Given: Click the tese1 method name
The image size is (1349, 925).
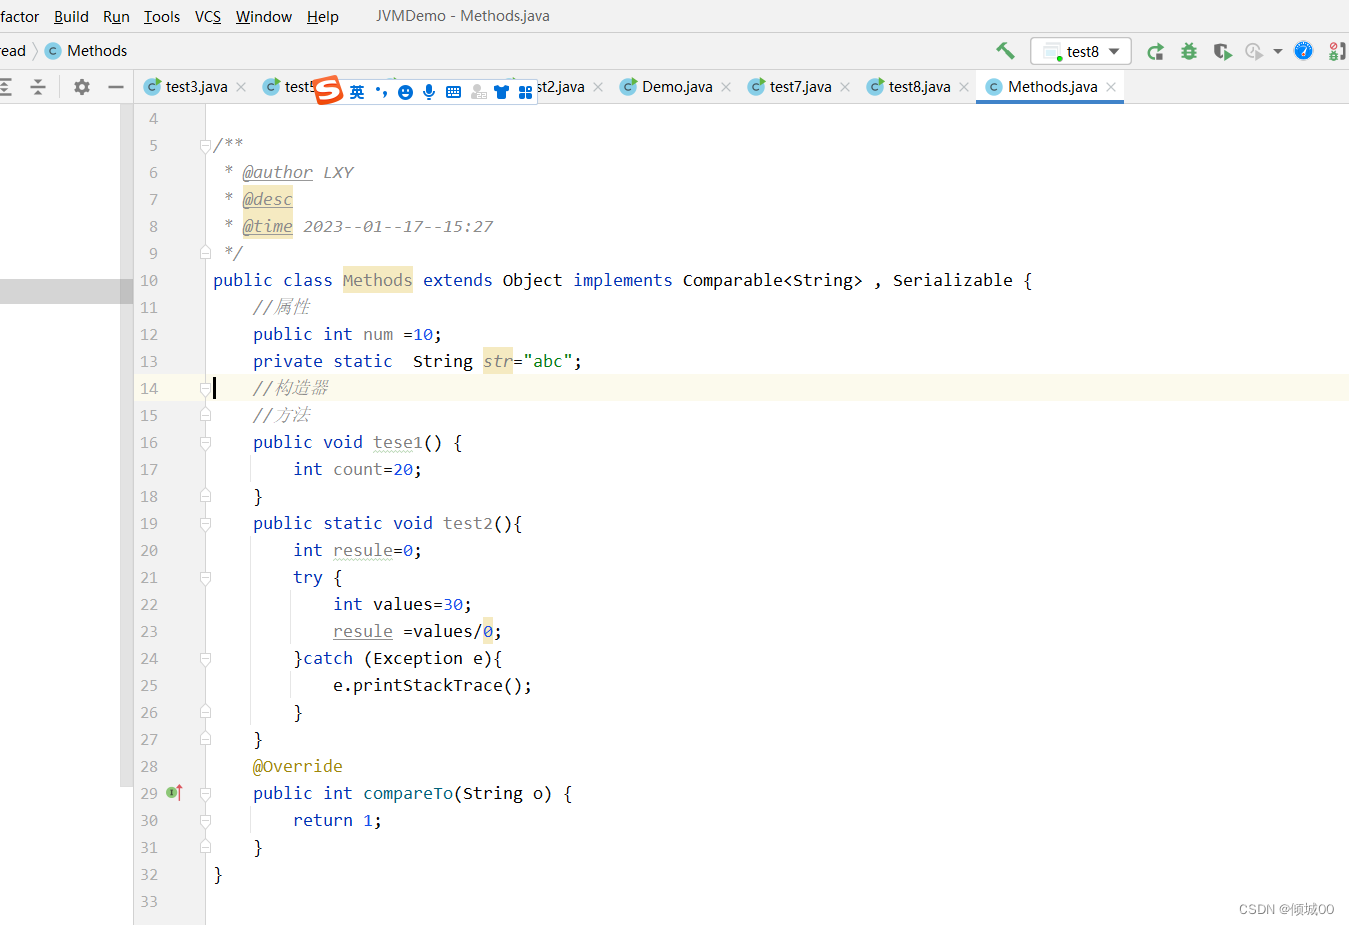Looking at the screenshot, I should point(398,442).
